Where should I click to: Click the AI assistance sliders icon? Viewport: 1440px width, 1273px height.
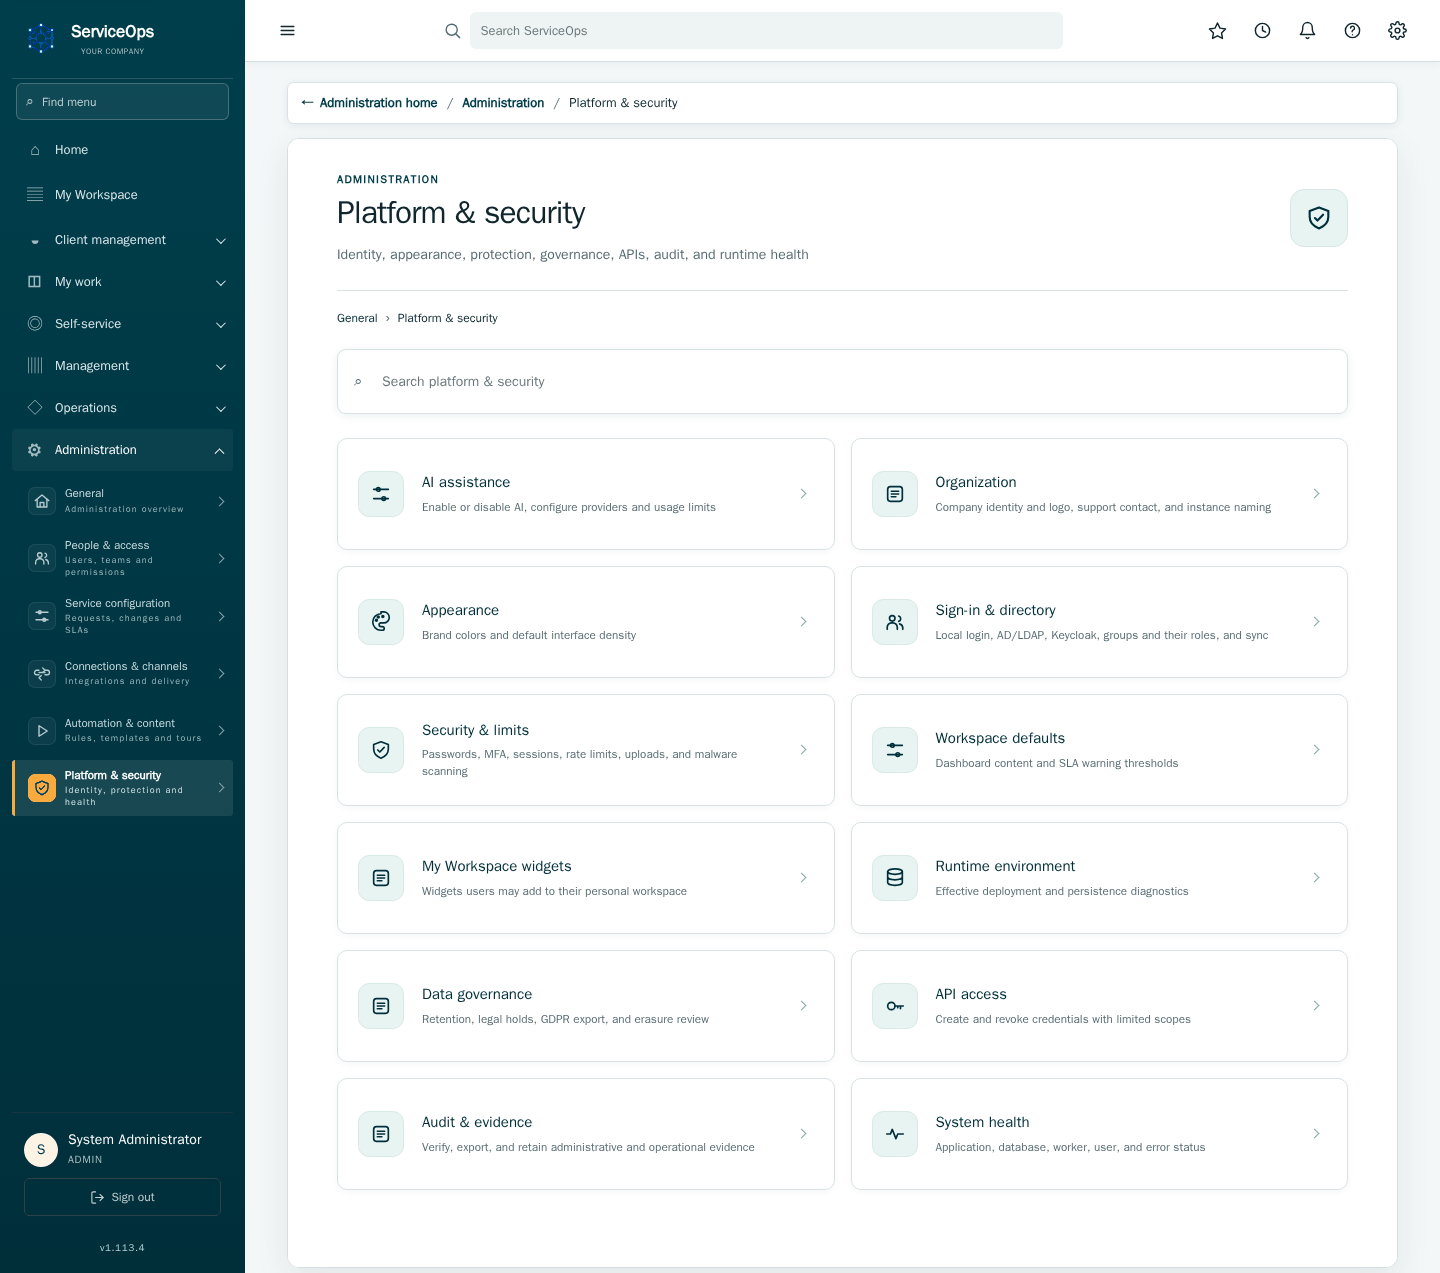click(x=381, y=494)
